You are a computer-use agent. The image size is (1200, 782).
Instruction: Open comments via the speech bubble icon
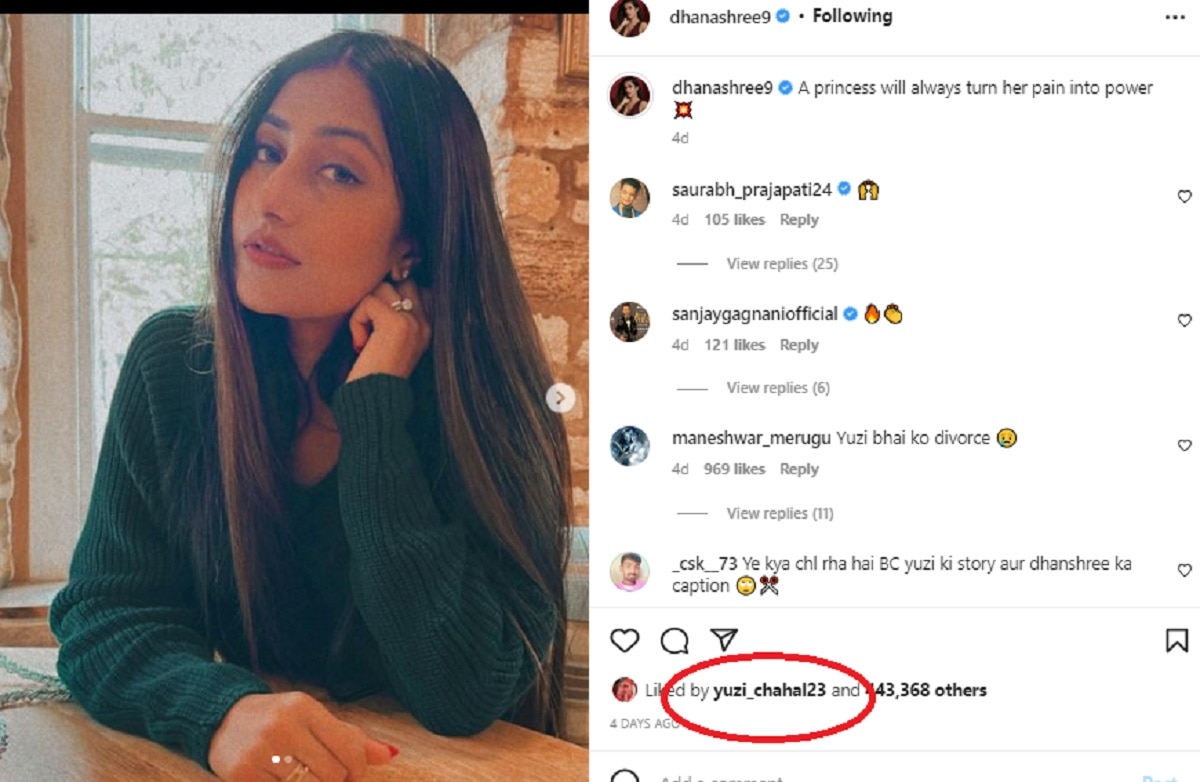pyautogui.click(x=675, y=641)
